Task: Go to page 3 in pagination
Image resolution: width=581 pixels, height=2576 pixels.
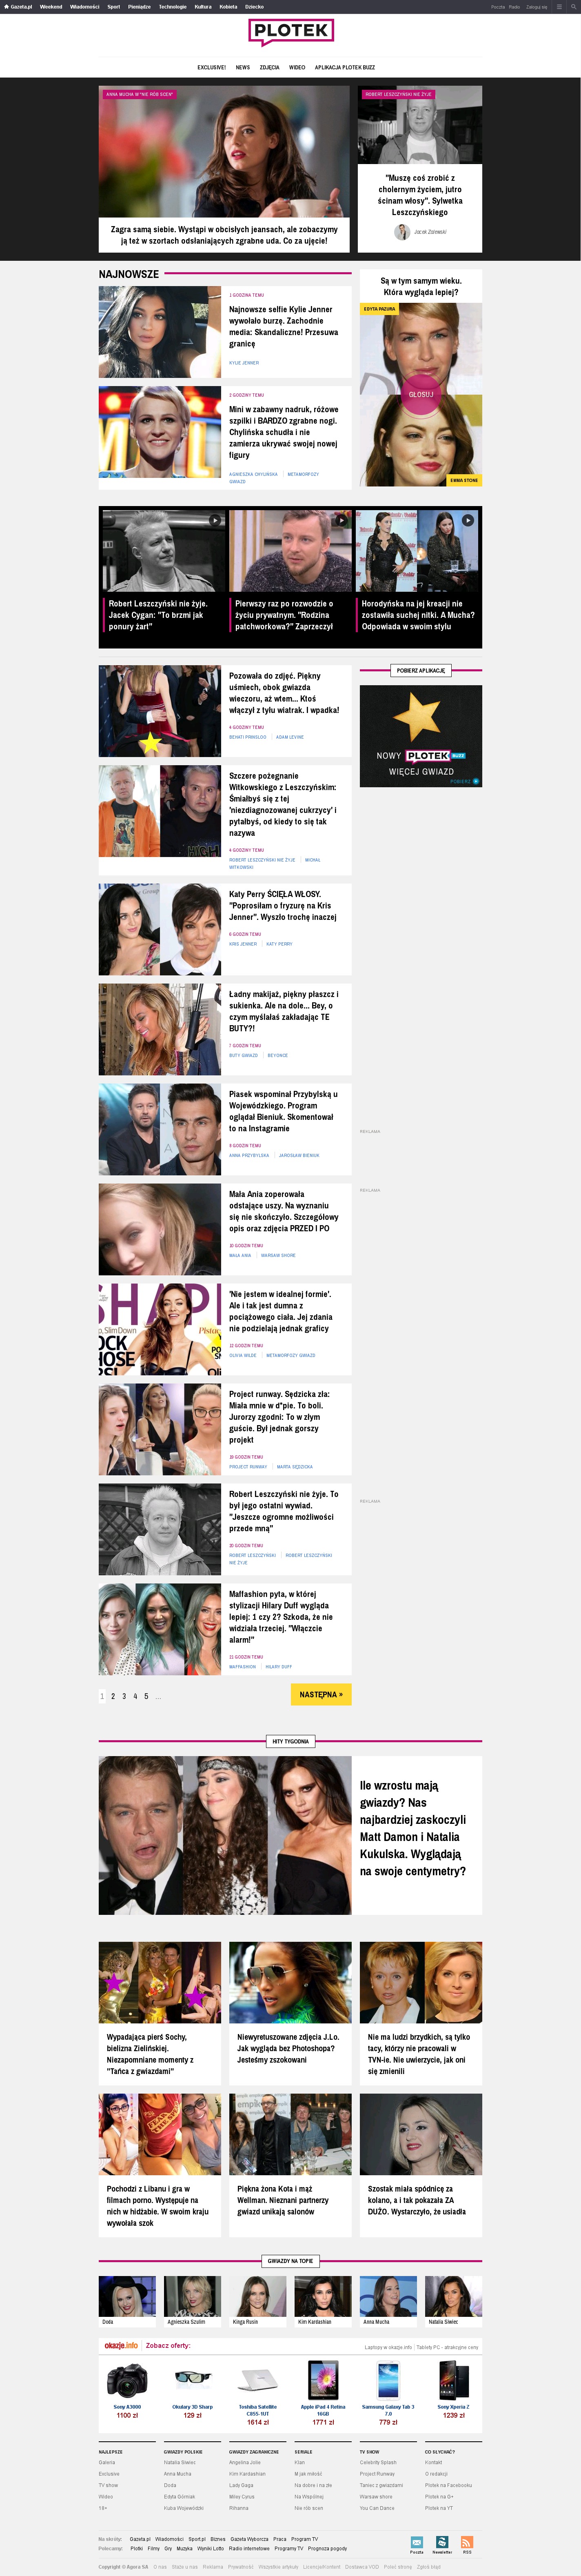Action: click(124, 1696)
